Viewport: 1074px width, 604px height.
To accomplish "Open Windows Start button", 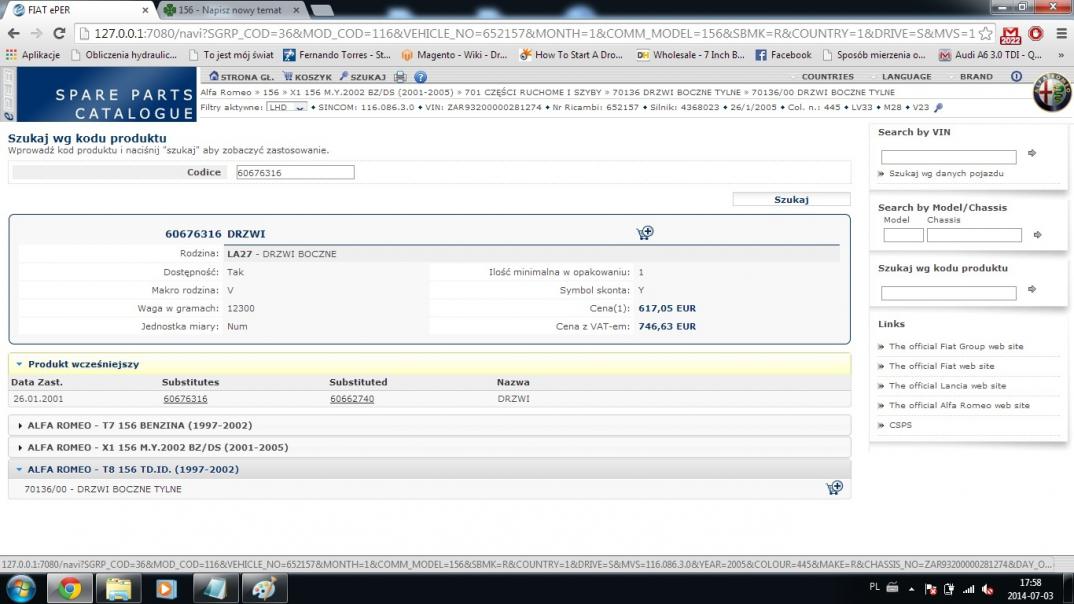I will (21, 588).
